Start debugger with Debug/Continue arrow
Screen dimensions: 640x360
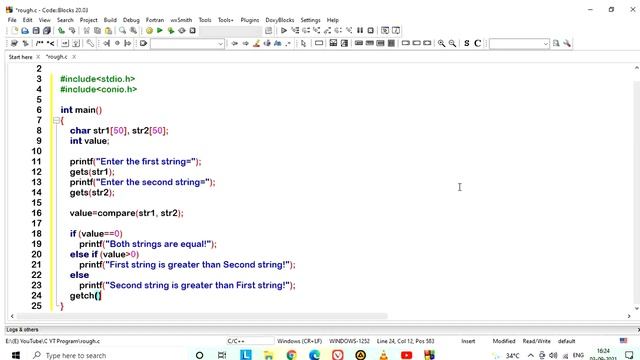coord(284,31)
